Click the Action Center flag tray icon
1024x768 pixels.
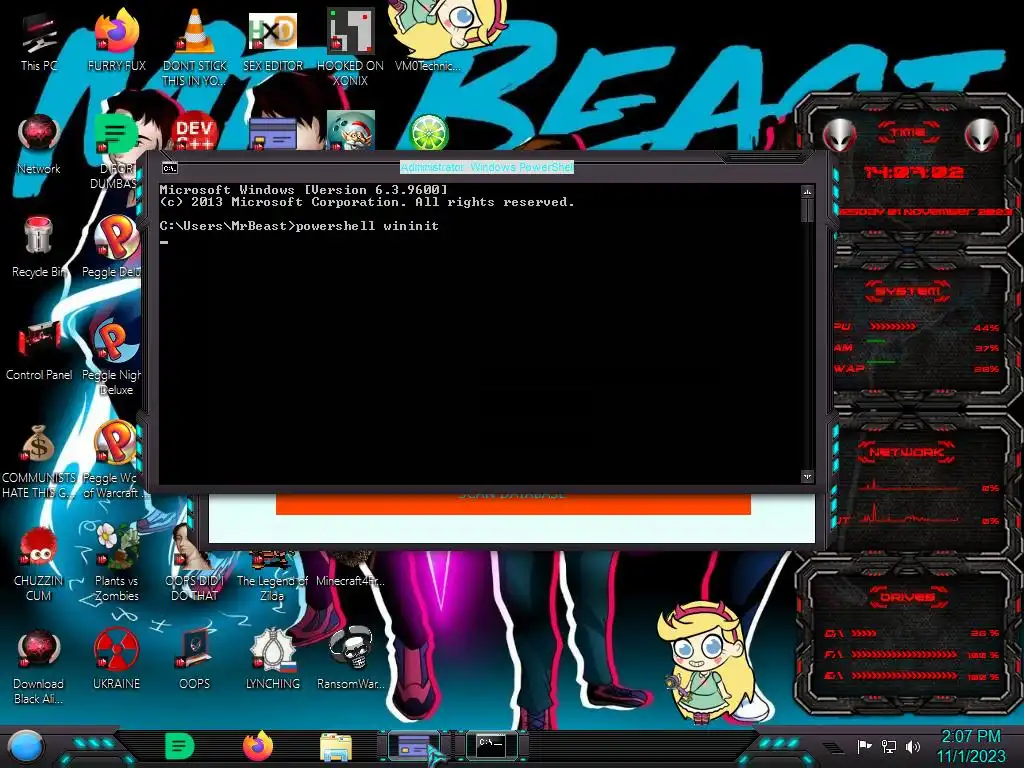tap(865, 746)
